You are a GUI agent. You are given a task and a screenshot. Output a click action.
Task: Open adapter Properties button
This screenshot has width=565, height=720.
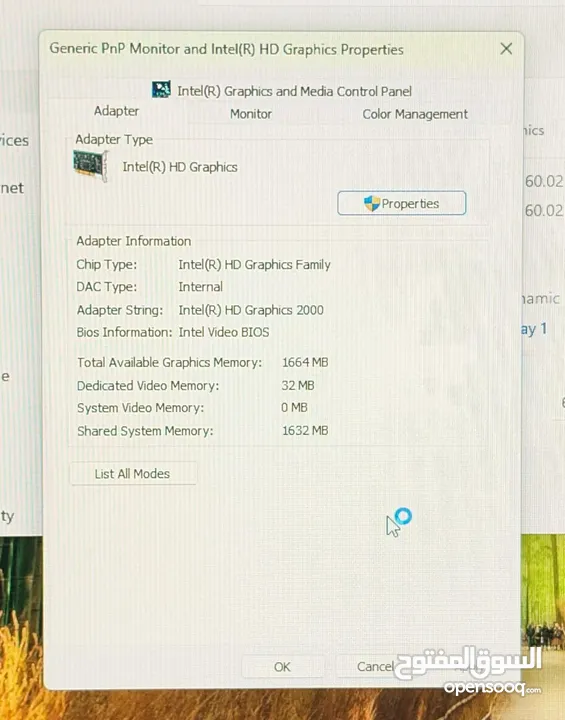coord(402,203)
